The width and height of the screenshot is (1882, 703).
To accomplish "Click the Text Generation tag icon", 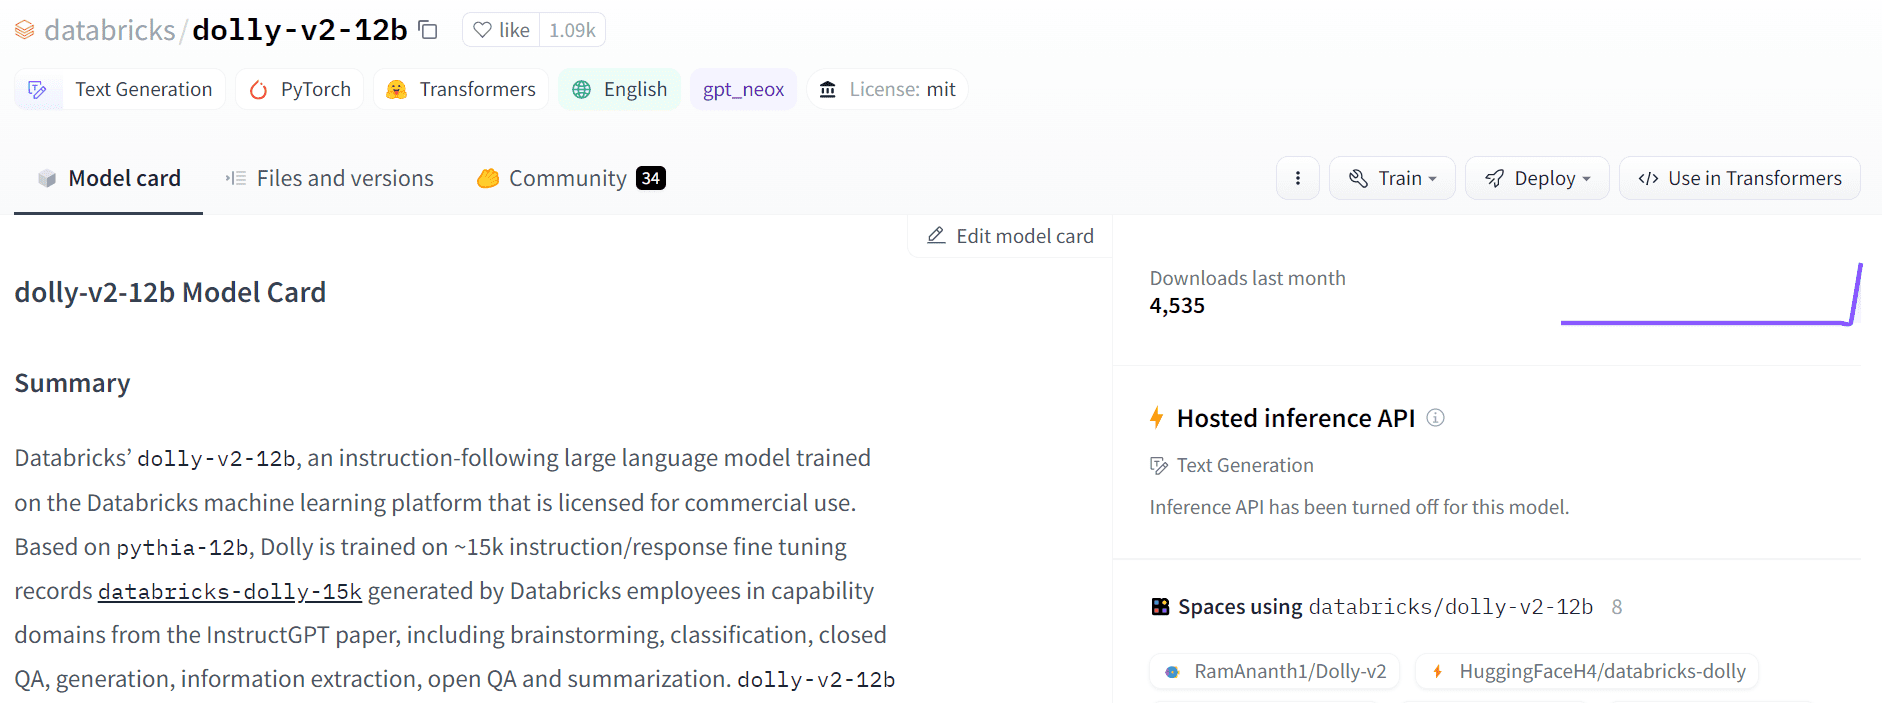I will 38,90.
